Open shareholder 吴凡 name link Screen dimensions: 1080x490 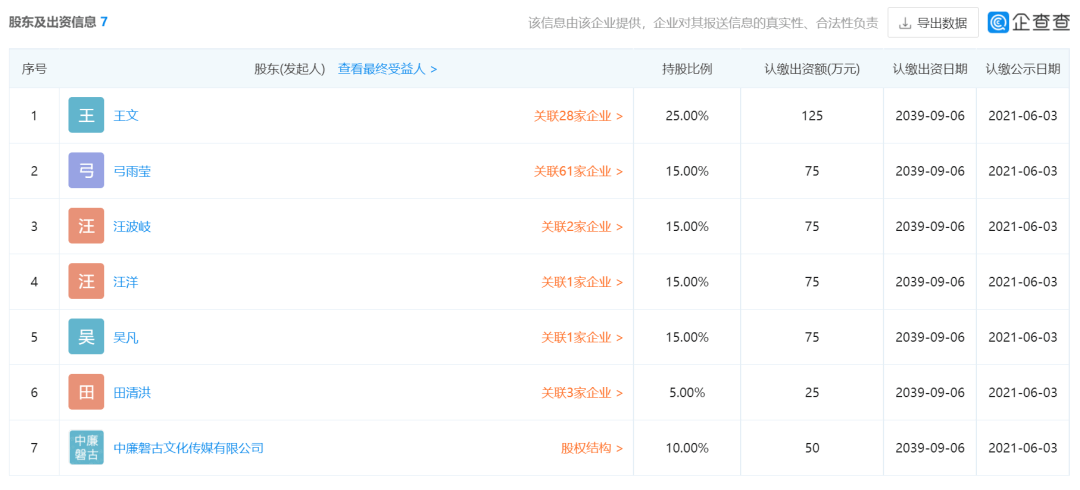(x=126, y=338)
